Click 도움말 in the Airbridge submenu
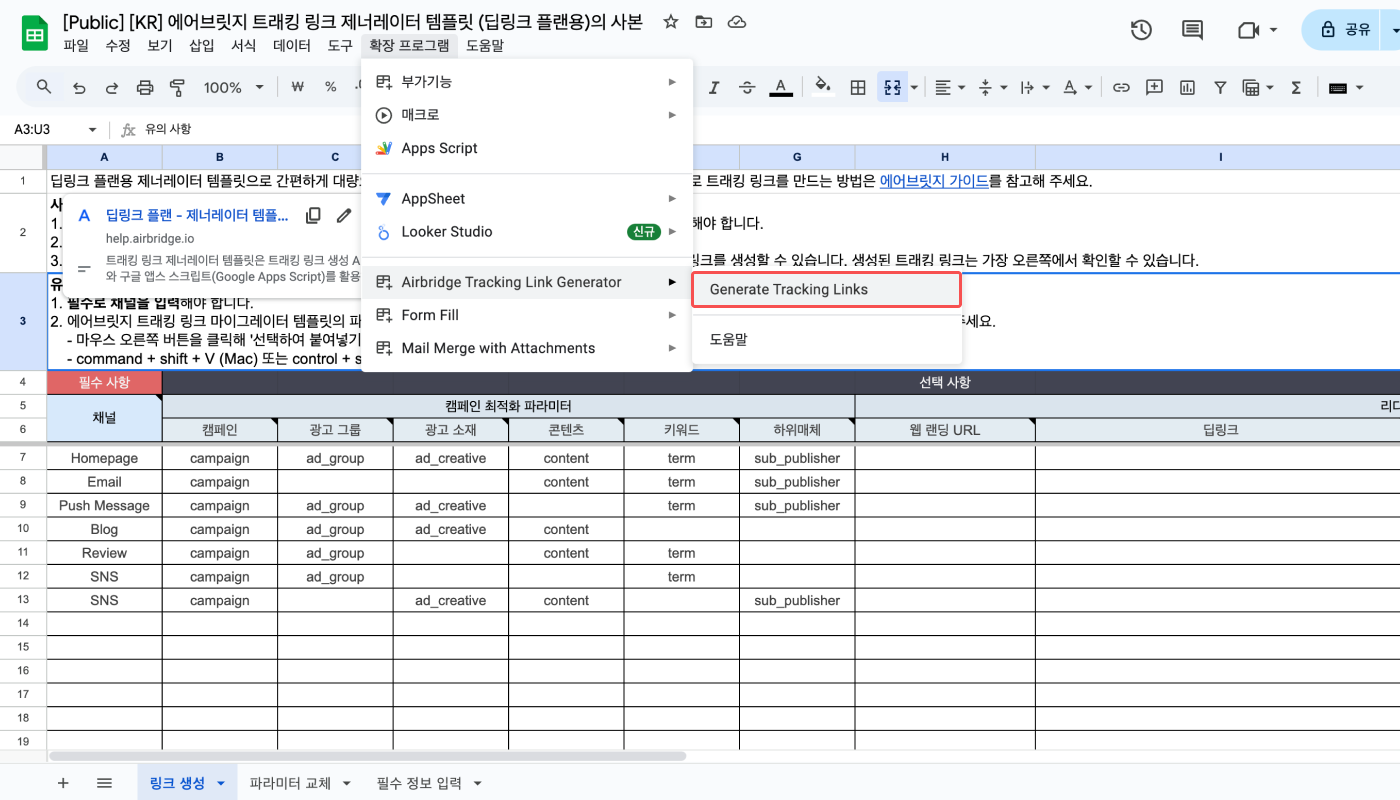 pyautogui.click(x=827, y=339)
